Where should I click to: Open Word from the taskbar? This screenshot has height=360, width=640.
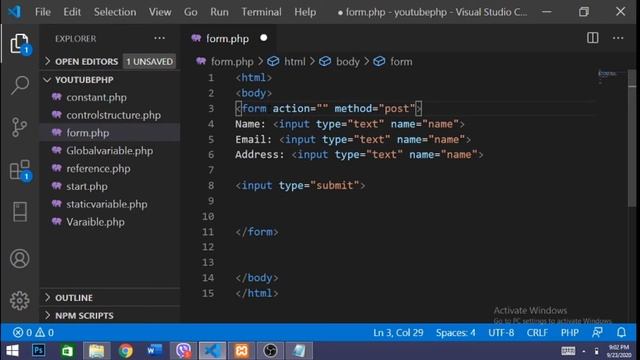pyautogui.click(x=154, y=351)
